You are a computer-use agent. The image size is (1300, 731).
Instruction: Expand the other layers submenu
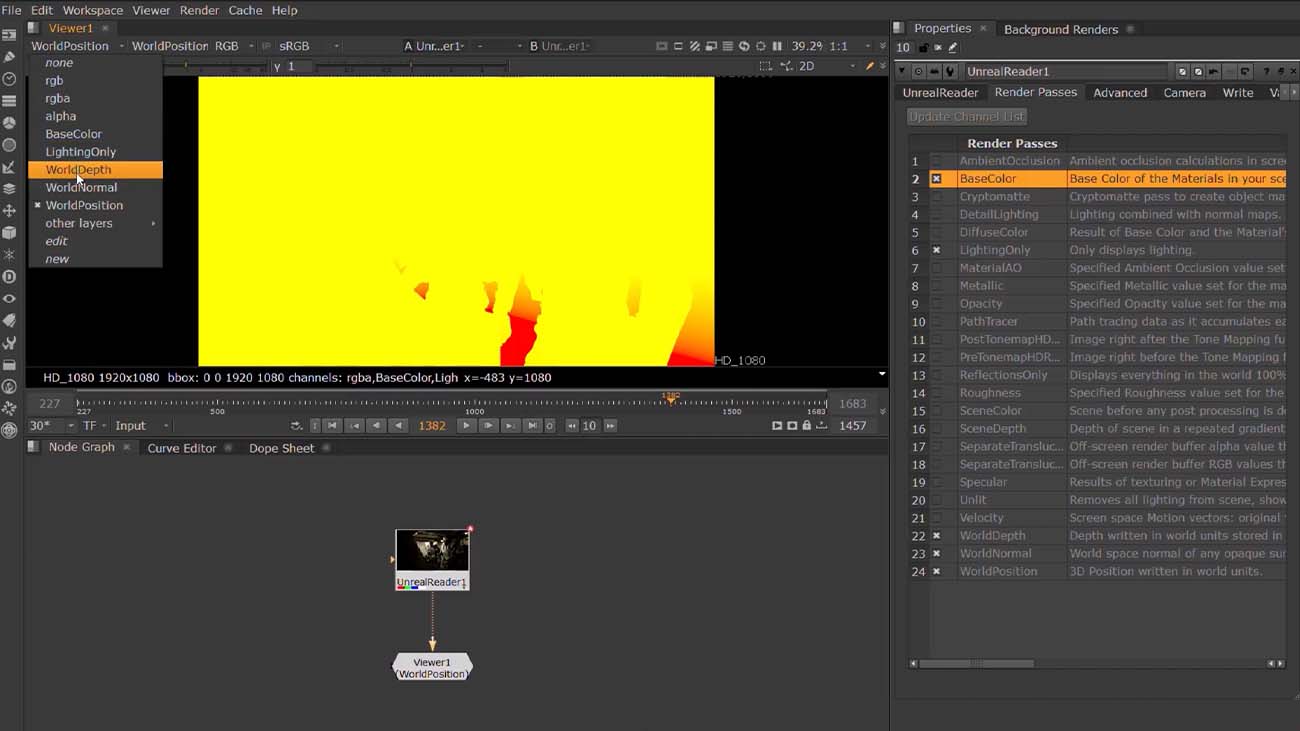coord(95,224)
